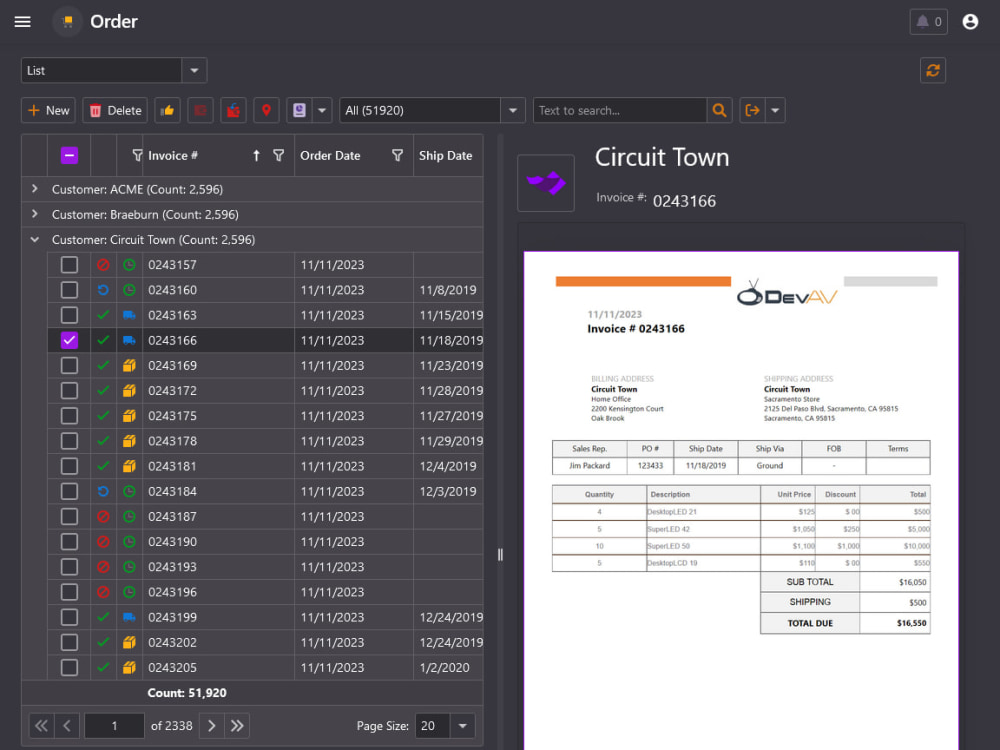Check the box for invoice 0243205

pyautogui.click(x=70, y=668)
